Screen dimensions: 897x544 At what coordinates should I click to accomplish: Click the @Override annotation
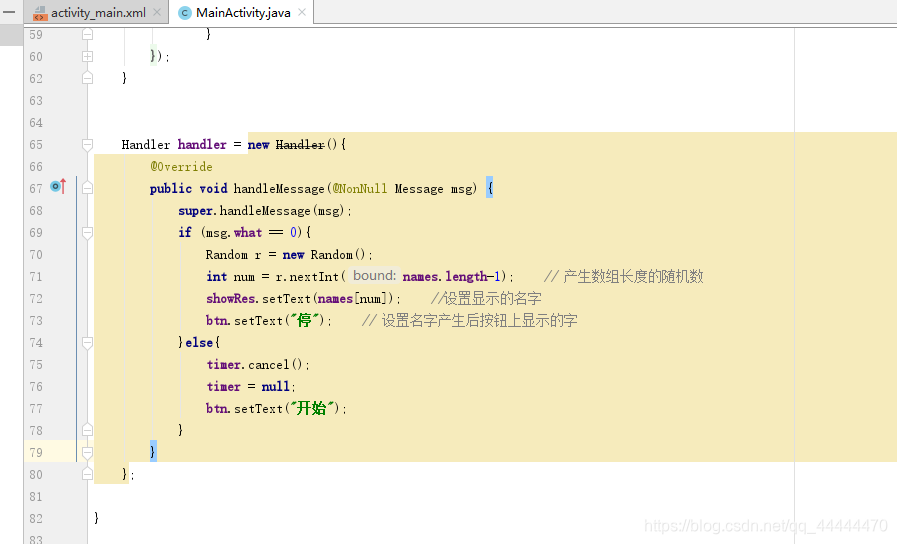pos(181,166)
